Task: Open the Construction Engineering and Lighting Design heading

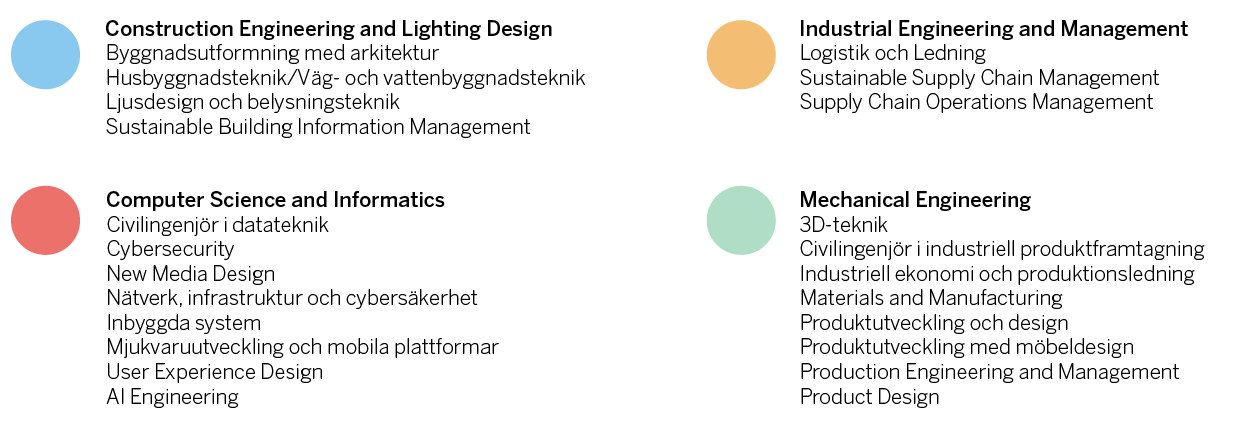Action: coord(328,29)
